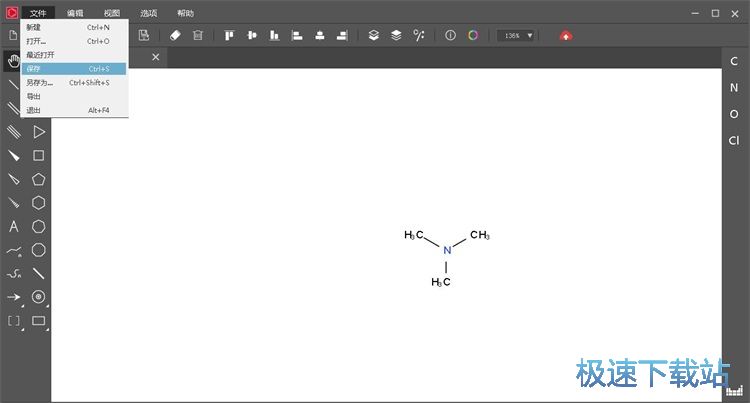Click the trash can delete icon
This screenshot has width=750, height=403.
coord(198,35)
